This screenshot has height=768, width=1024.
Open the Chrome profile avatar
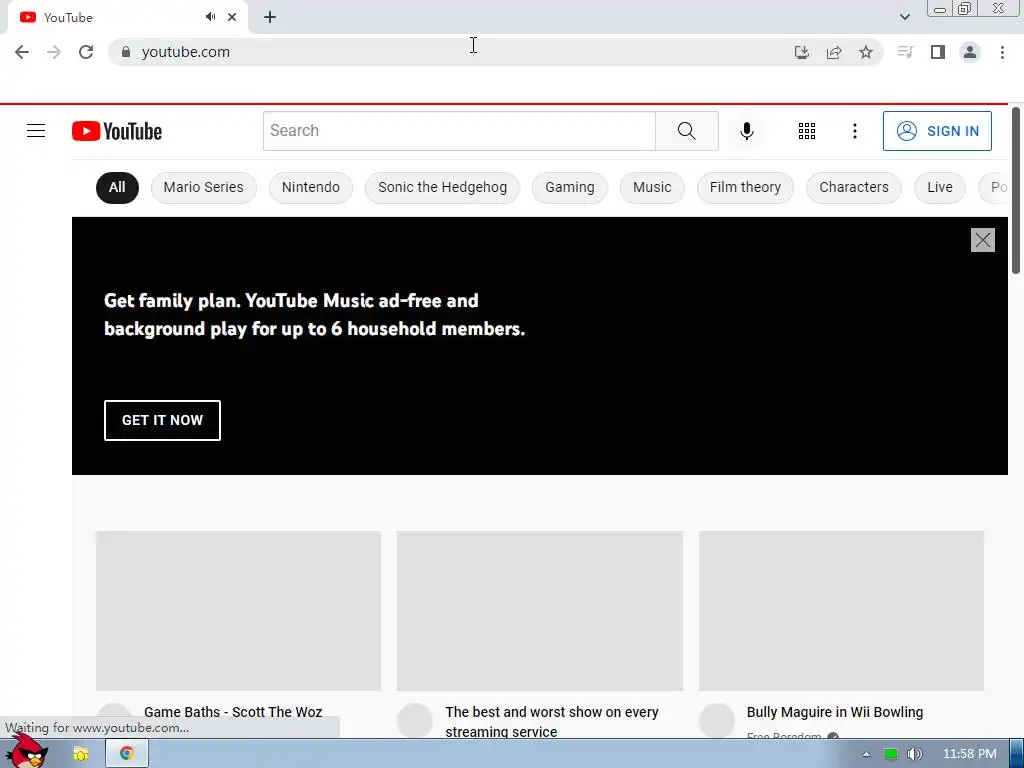[x=970, y=52]
